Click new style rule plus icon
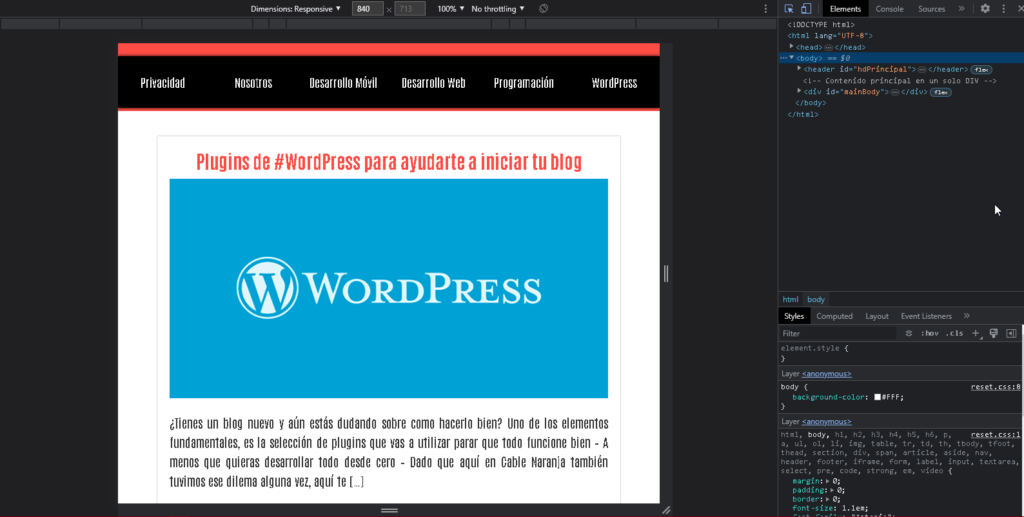The image size is (1024, 517). click(x=976, y=333)
